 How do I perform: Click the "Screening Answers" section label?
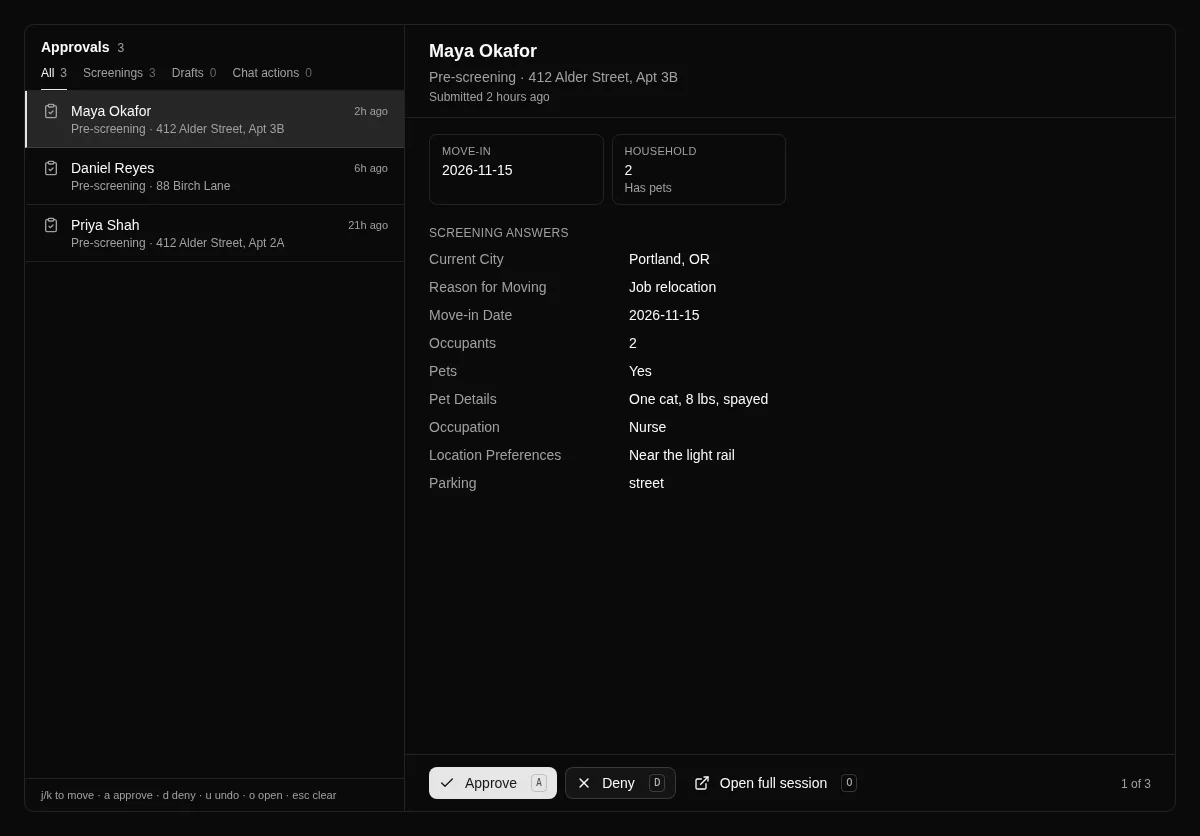point(498,233)
